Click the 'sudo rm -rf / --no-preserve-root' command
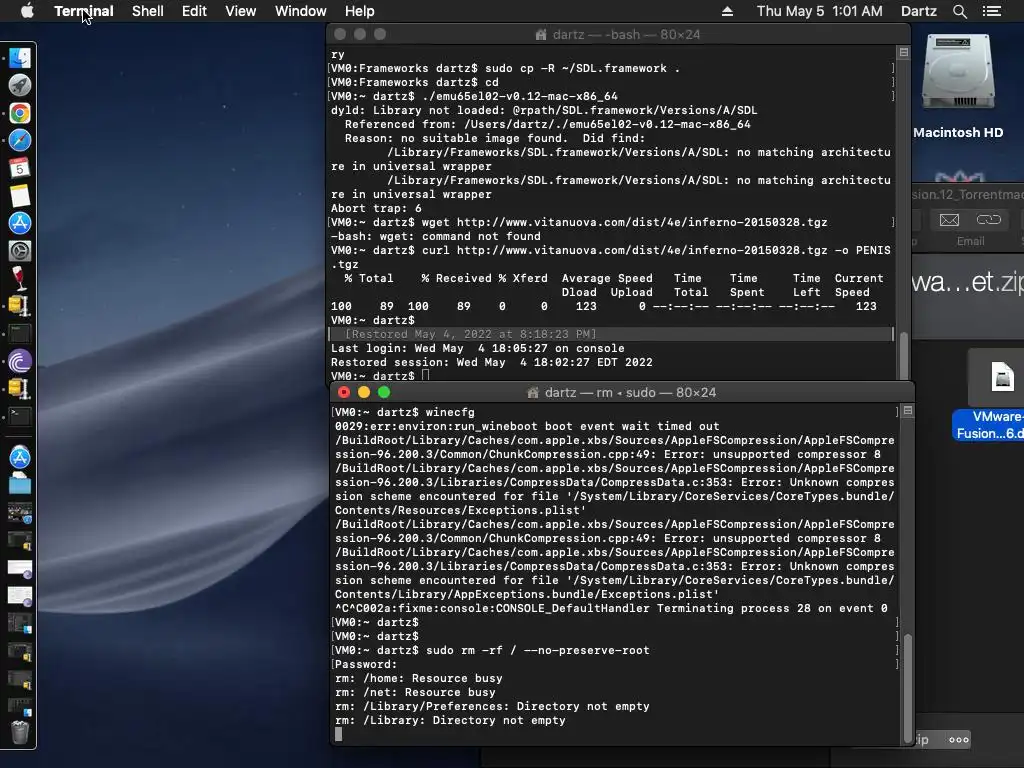Viewport: 1024px width, 768px height. pyautogui.click(x=537, y=650)
